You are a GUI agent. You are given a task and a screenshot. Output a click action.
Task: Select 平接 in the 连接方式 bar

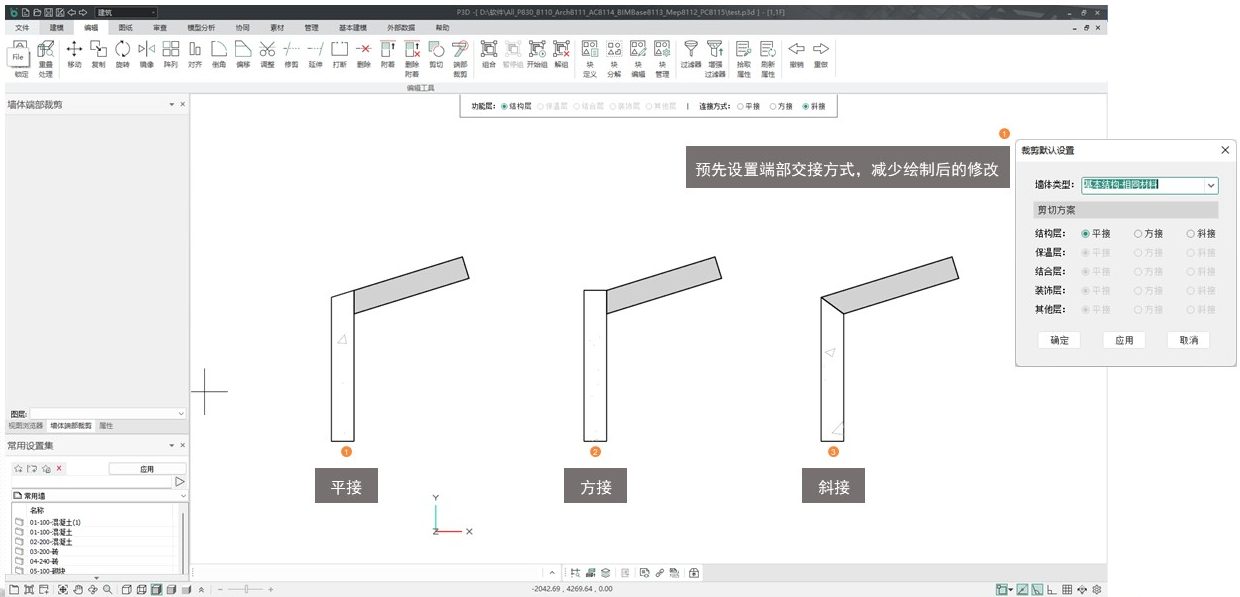(x=748, y=106)
